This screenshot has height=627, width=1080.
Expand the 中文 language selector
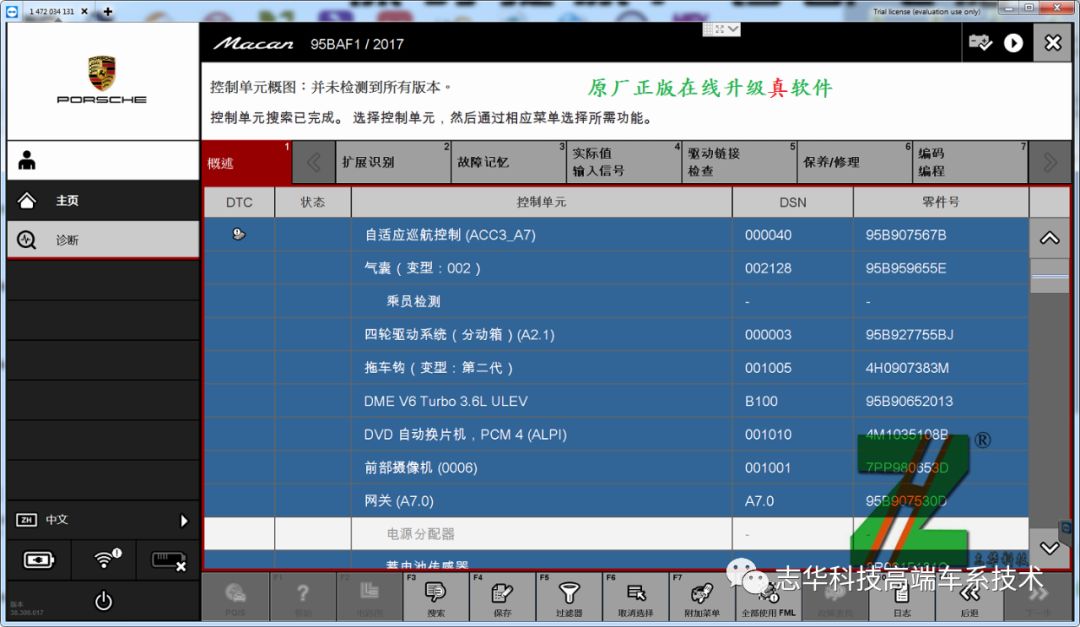pos(103,520)
